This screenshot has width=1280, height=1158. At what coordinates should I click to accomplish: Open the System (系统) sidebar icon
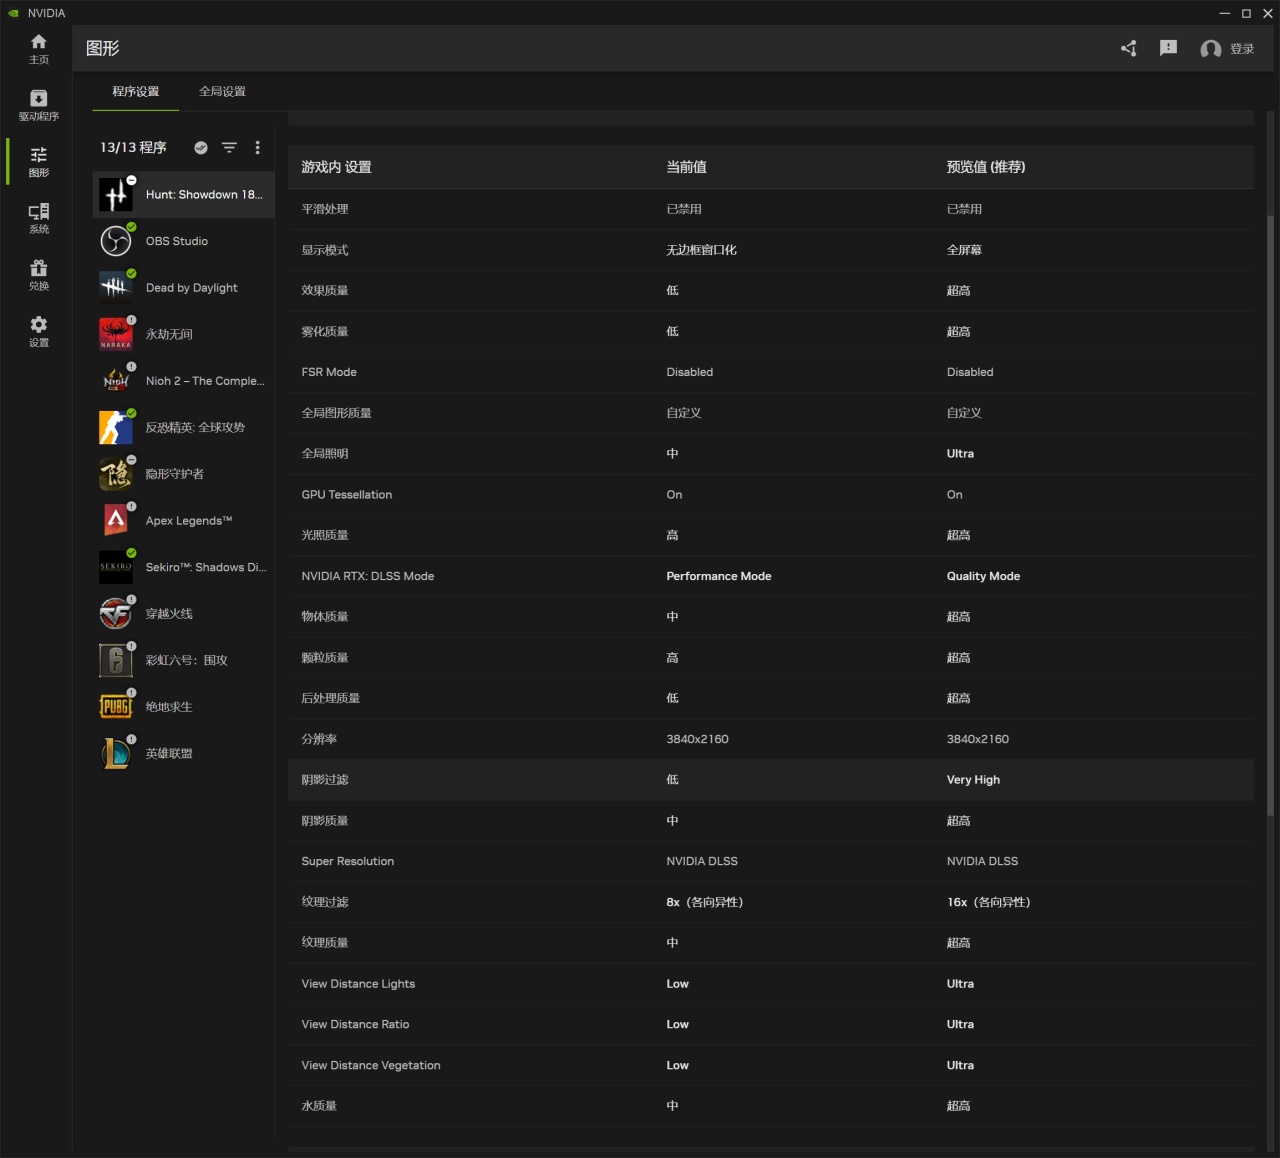pyautogui.click(x=38, y=211)
